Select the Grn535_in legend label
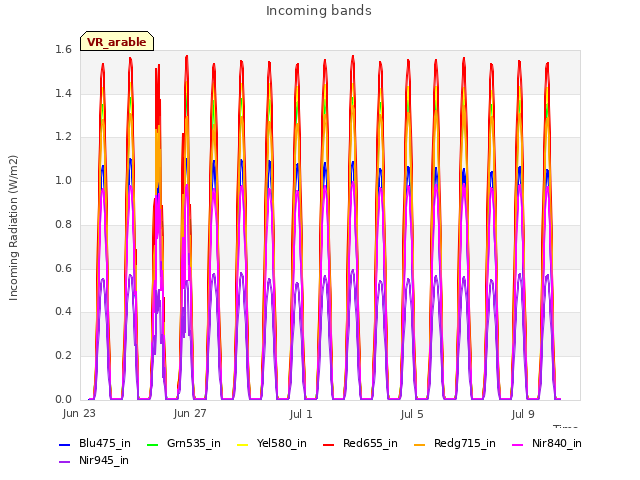 [194, 444]
